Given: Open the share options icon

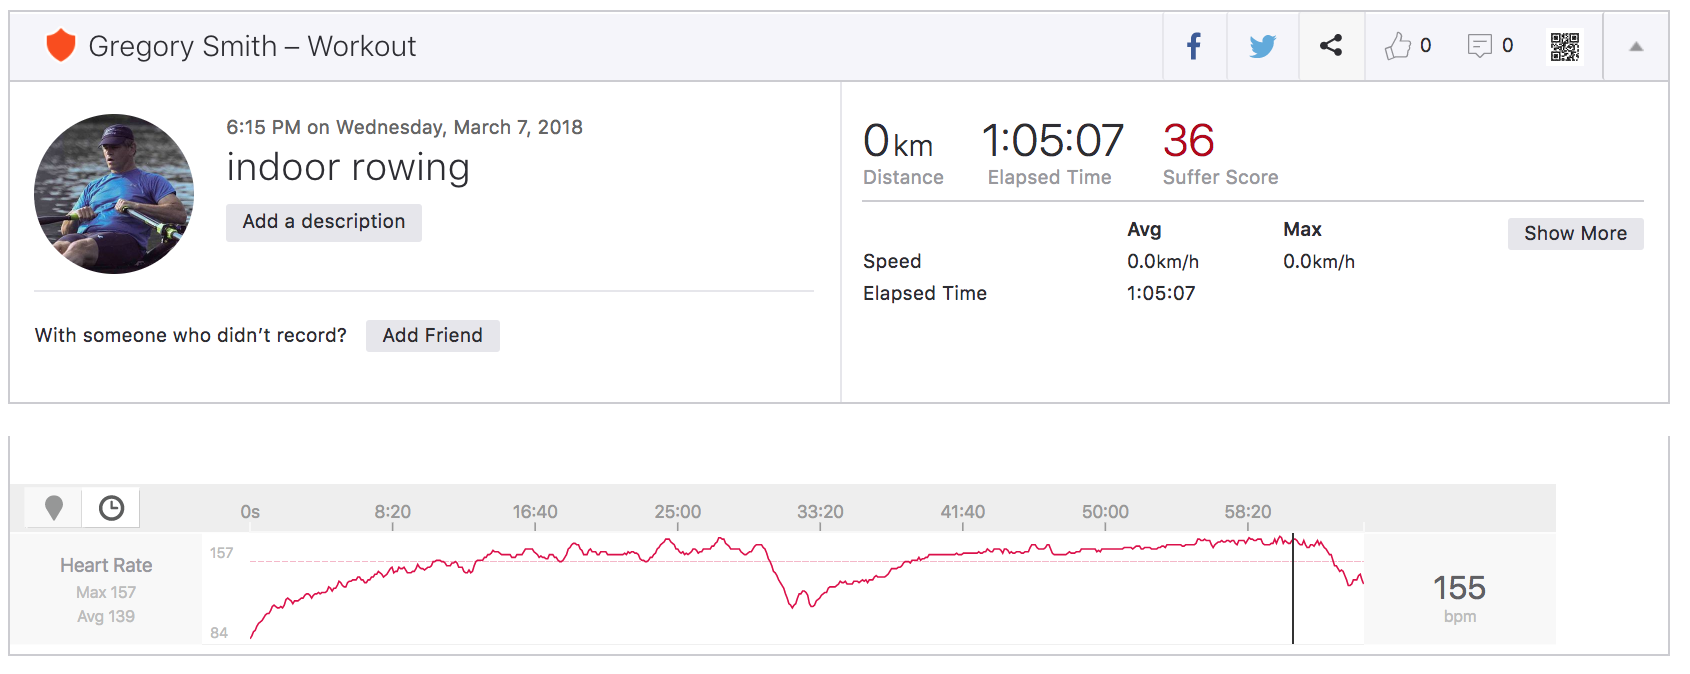Looking at the screenshot, I should [x=1331, y=45].
